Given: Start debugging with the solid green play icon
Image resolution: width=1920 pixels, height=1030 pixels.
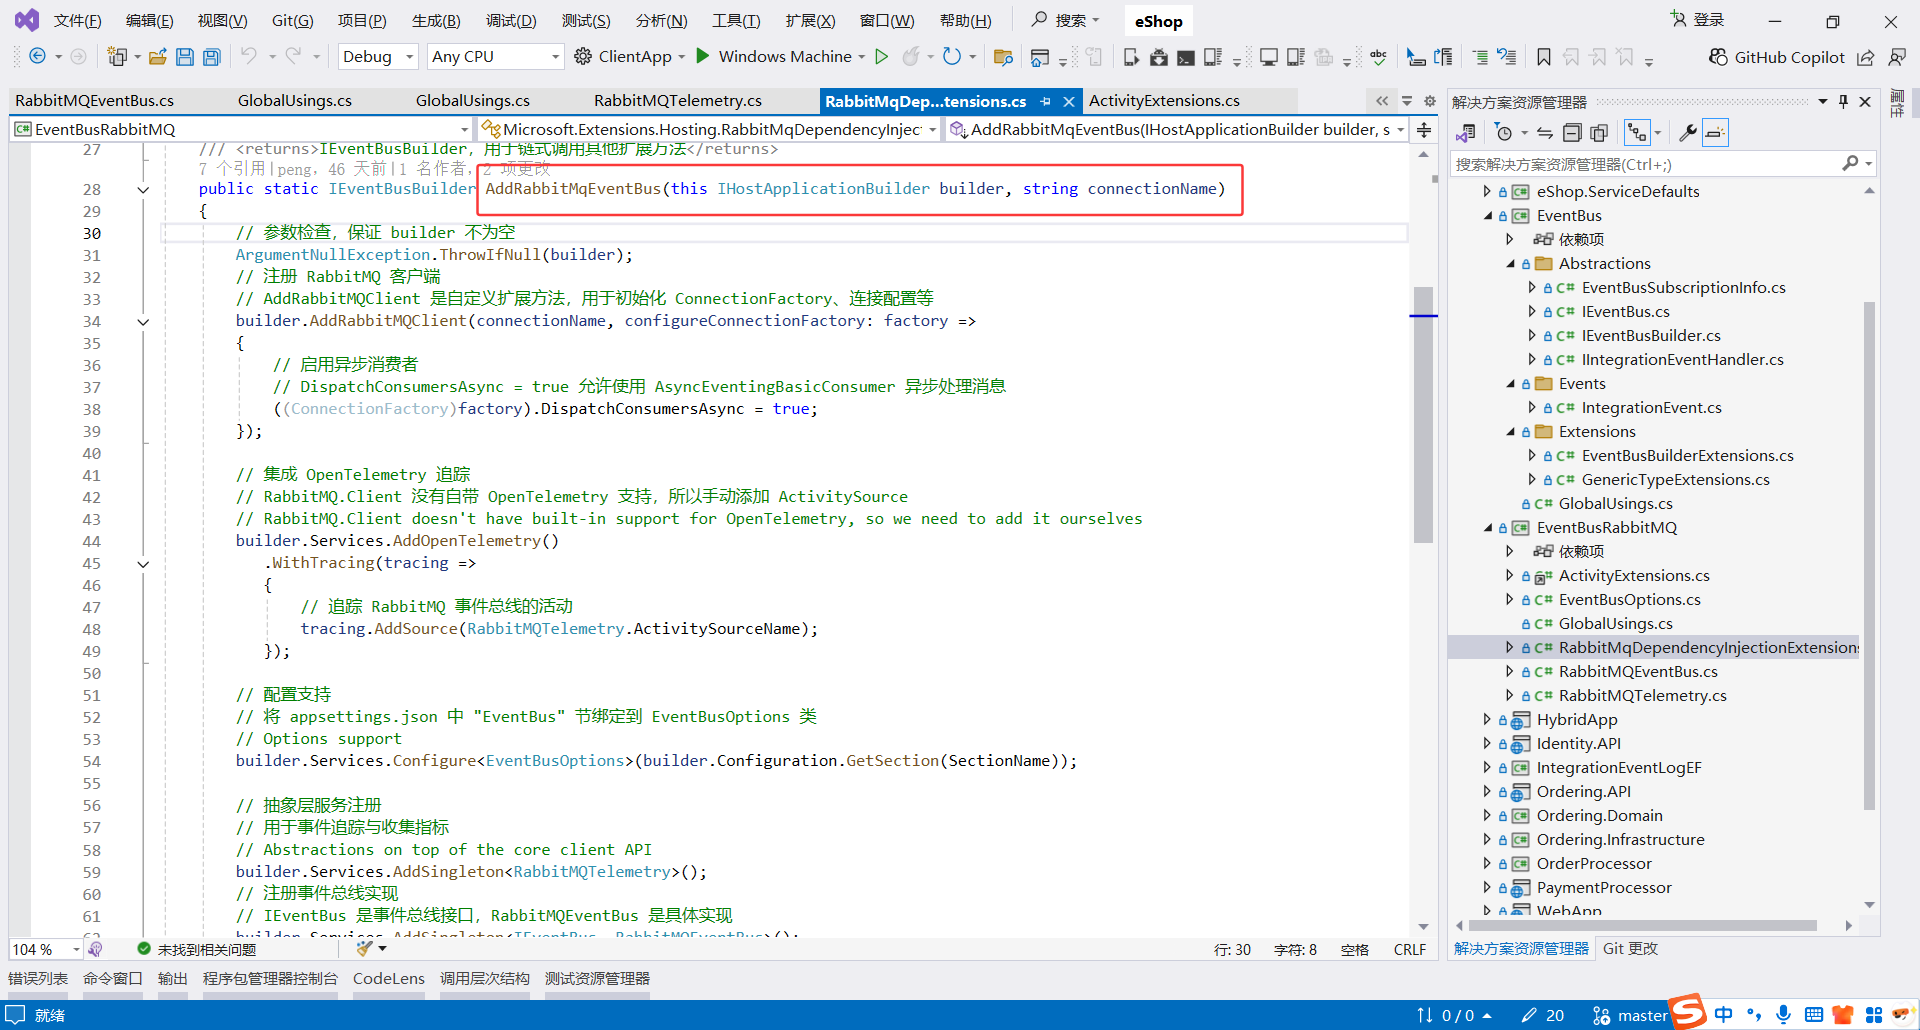Looking at the screenshot, I should coord(703,56).
